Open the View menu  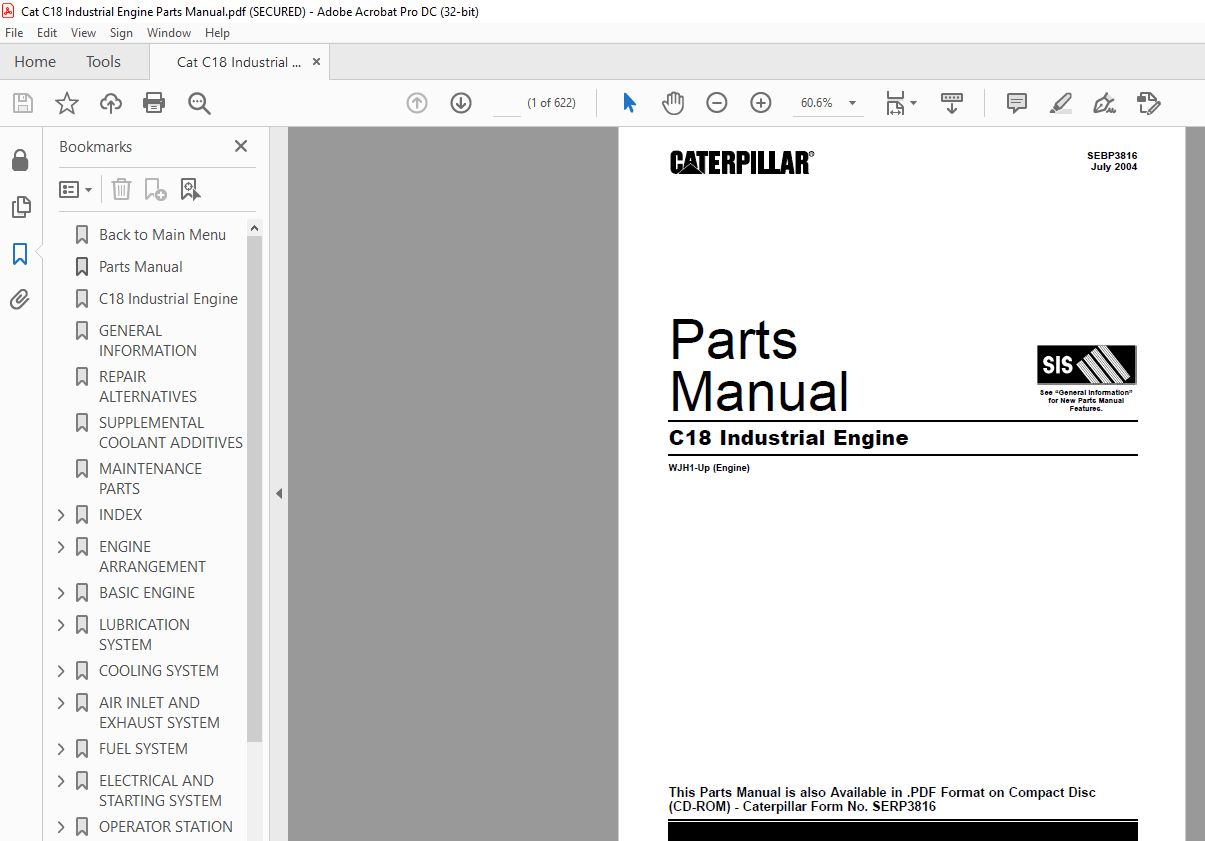(84, 33)
